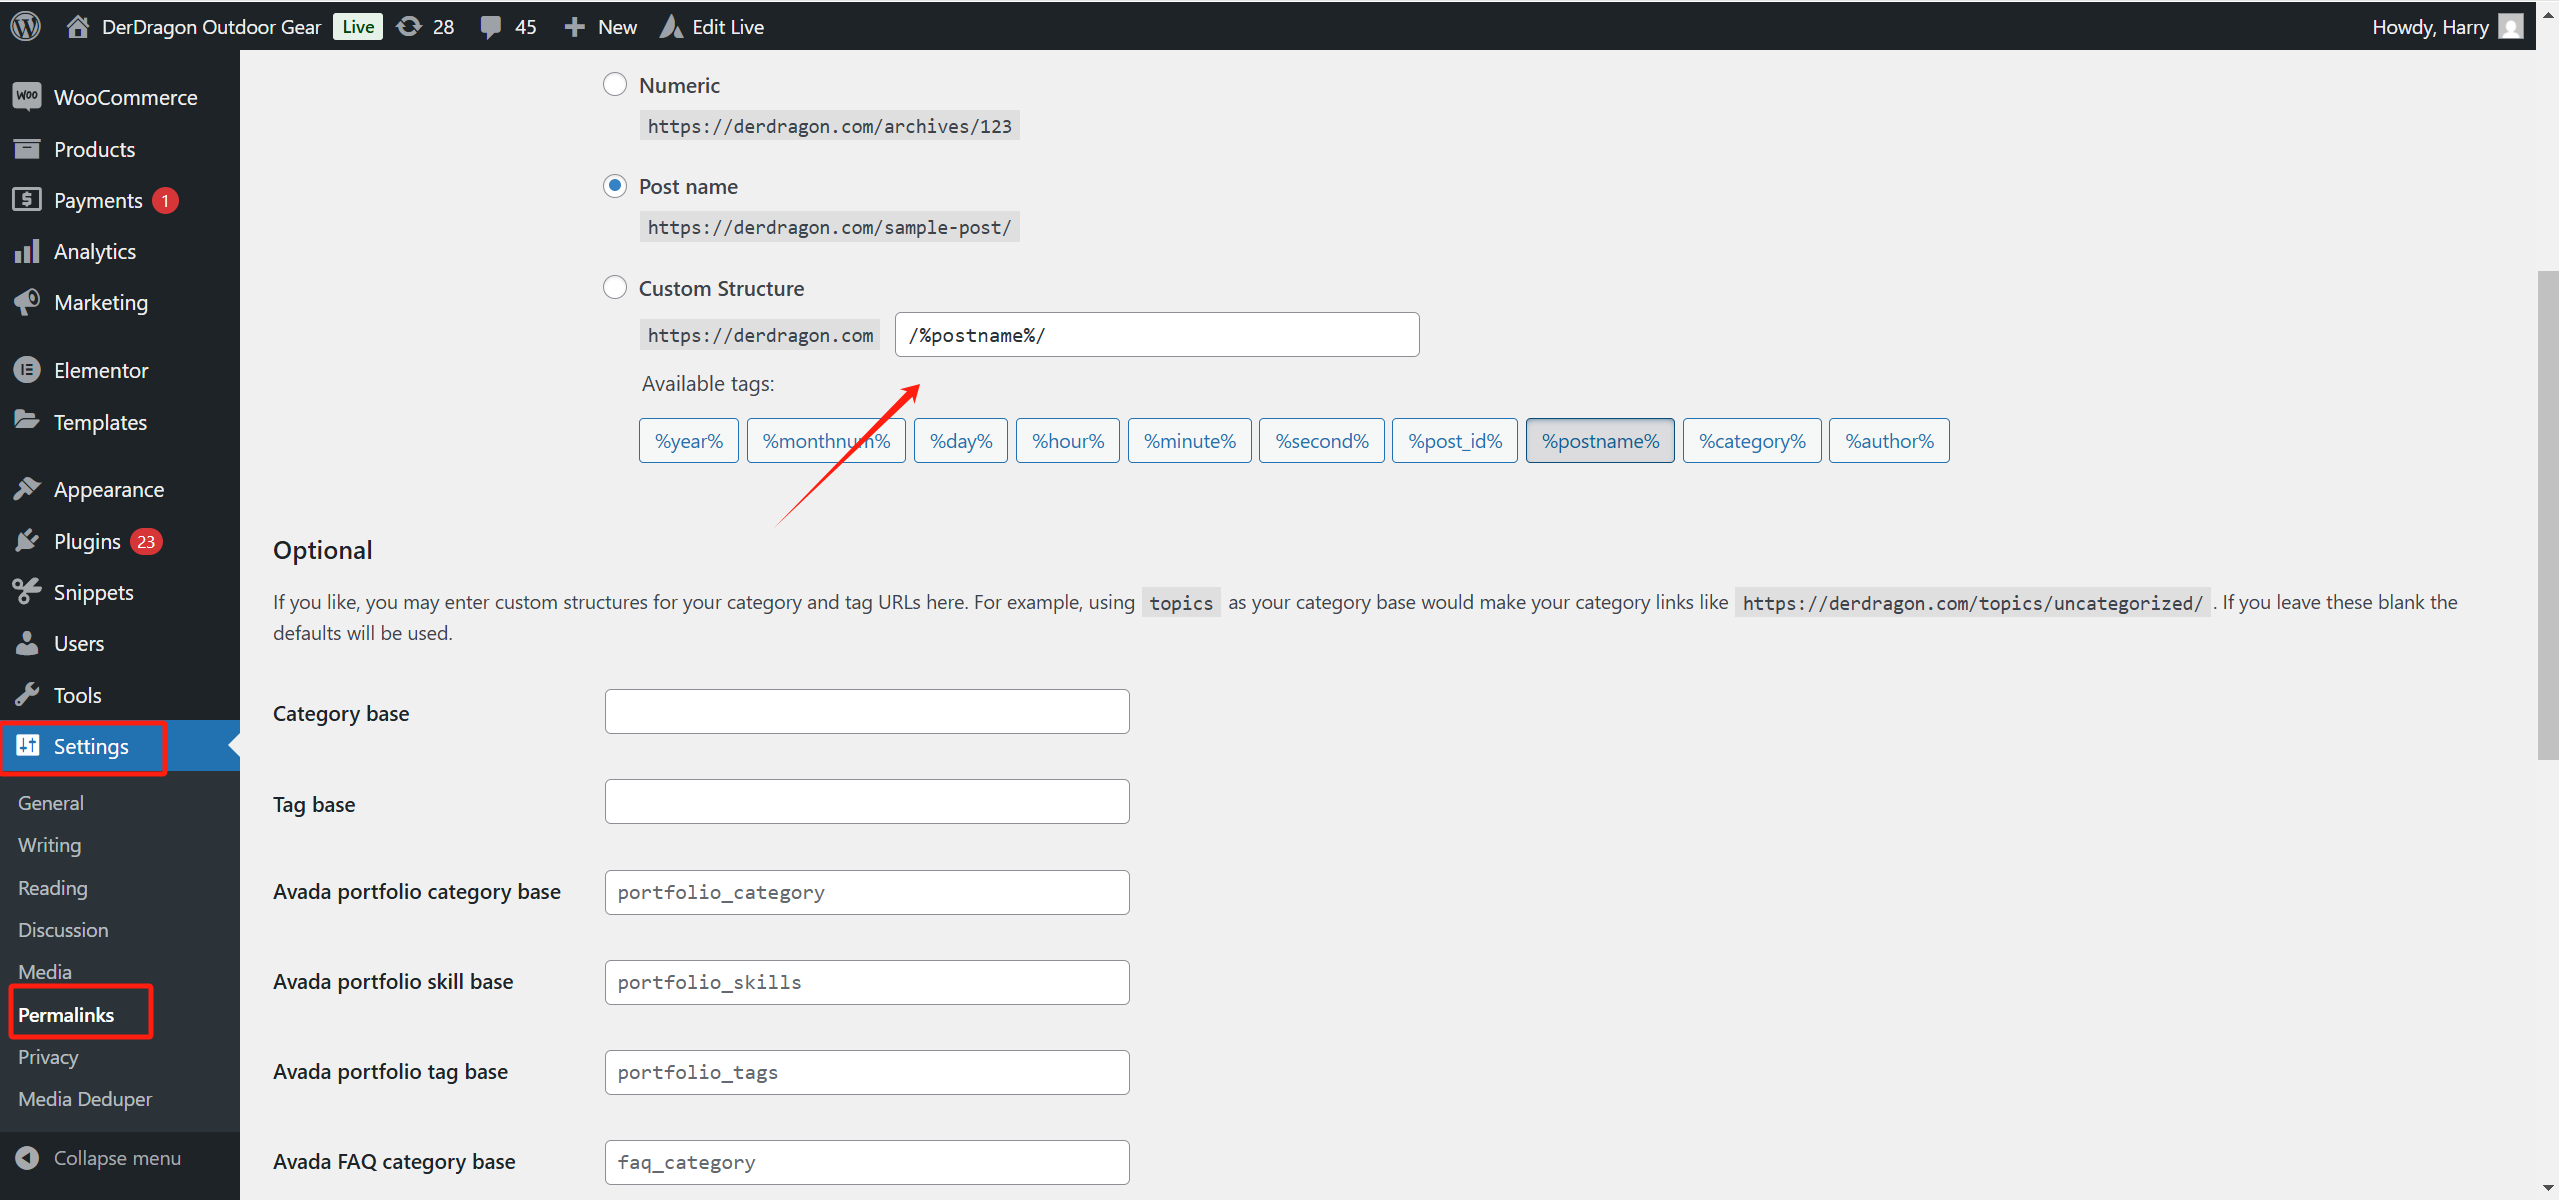
Task: Toggle the %postname% tag button
Action: tap(1600, 440)
